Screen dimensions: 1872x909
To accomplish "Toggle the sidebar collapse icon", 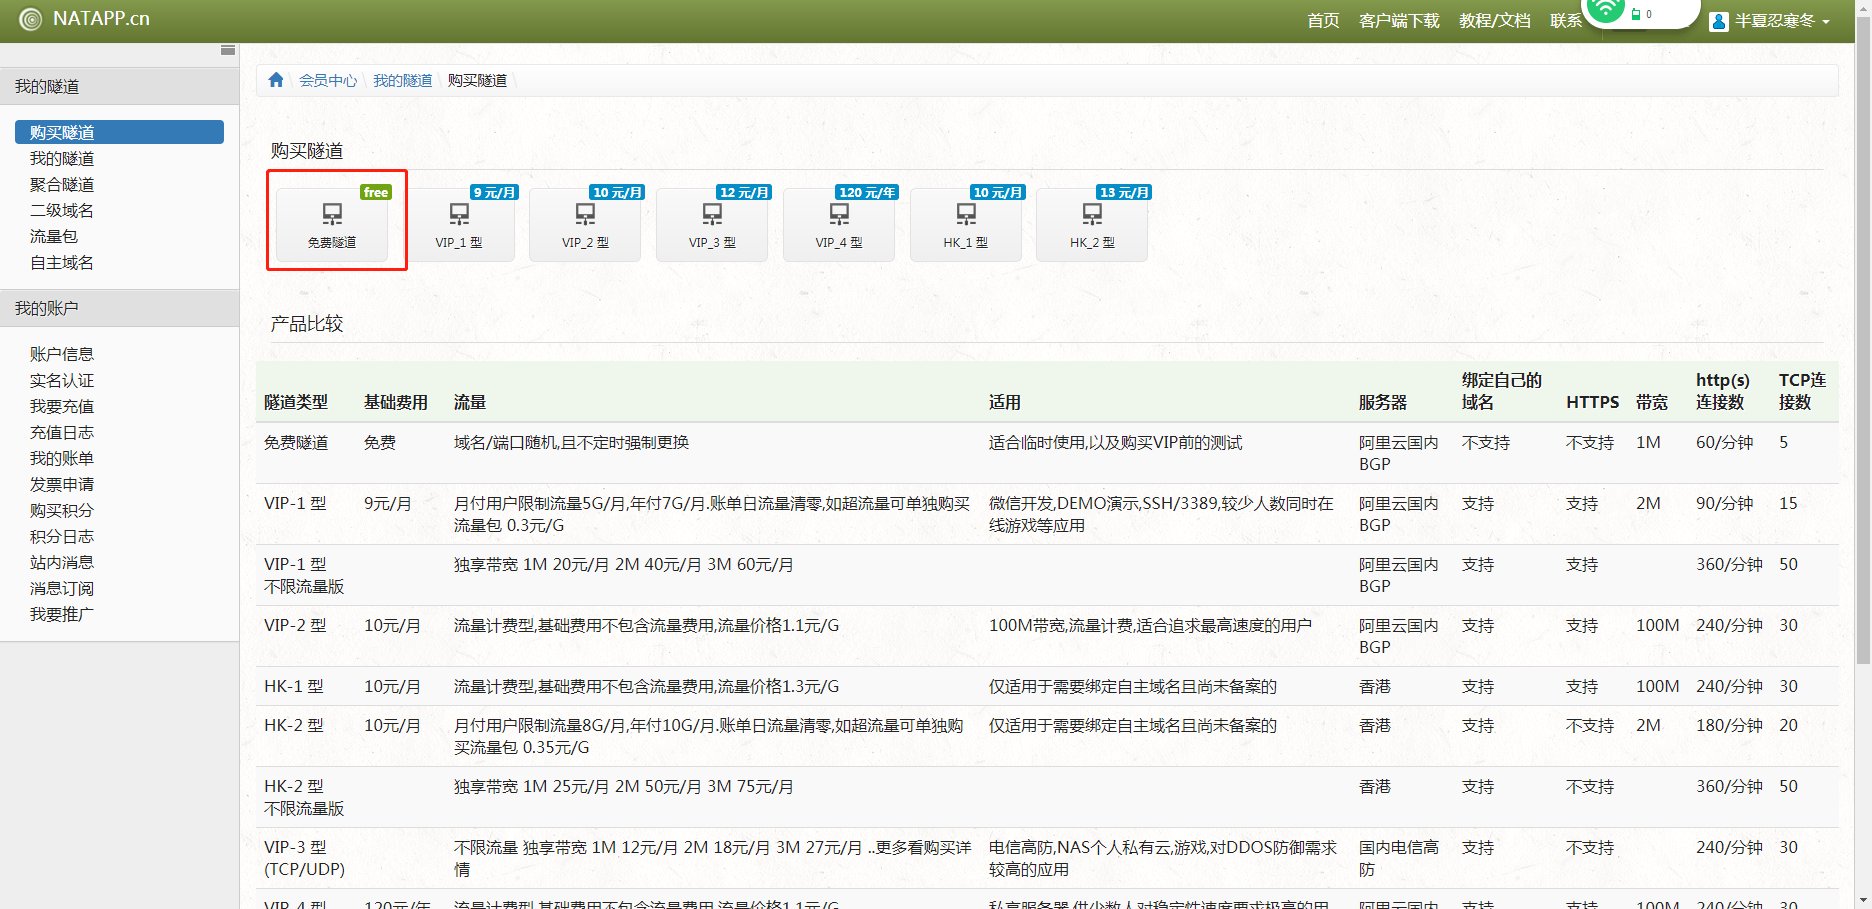I will (228, 50).
